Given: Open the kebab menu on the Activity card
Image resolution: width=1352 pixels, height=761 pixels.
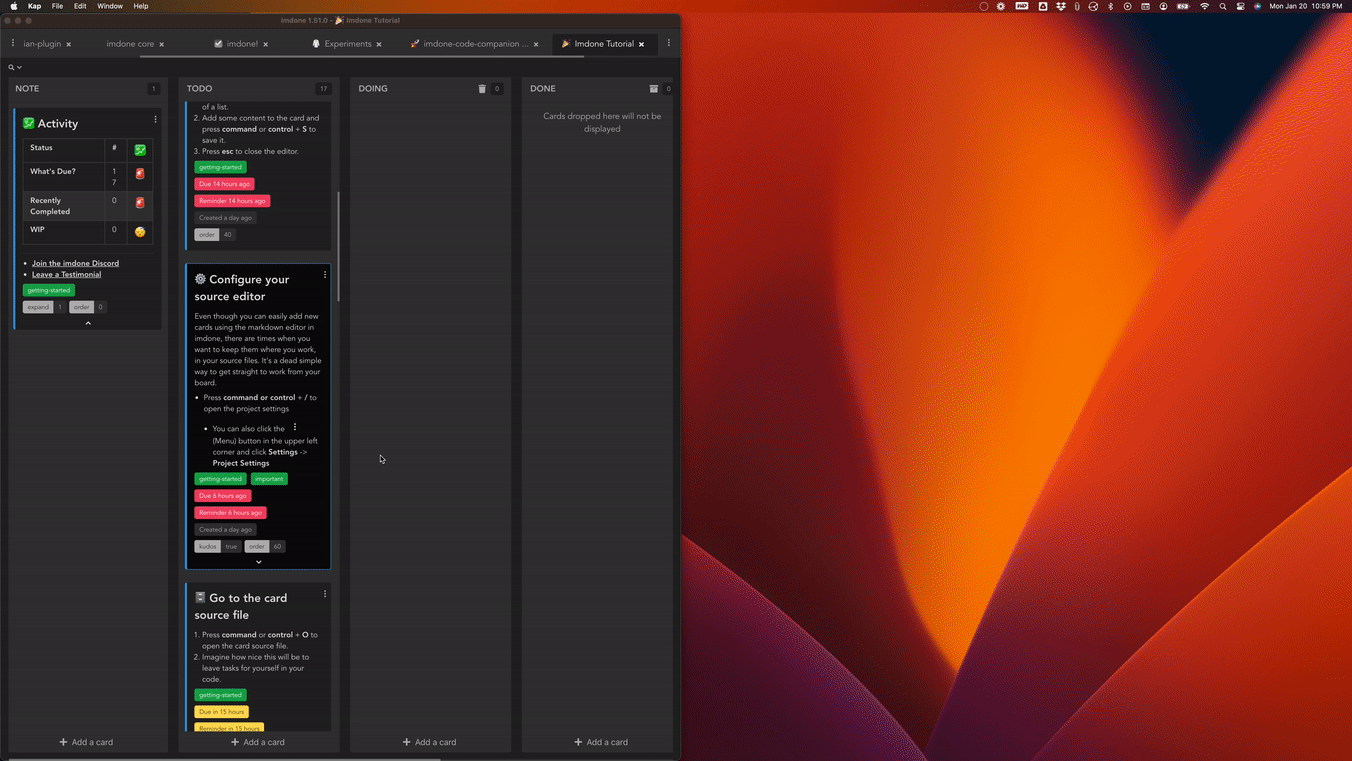Looking at the screenshot, I should (155, 119).
